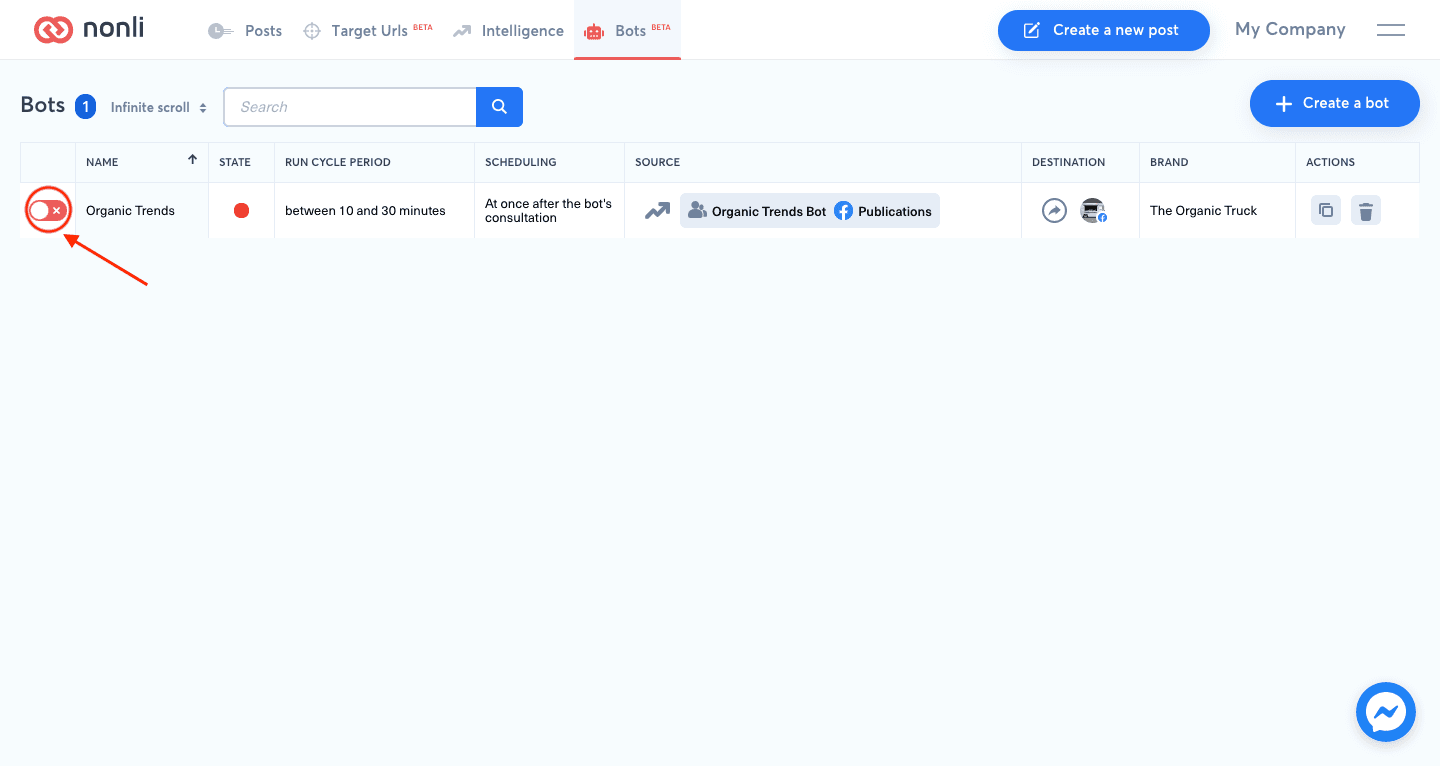This screenshot has height=766, width=1440.
Task: Click the Intelligence trend icon
Action: coord(462,31)
